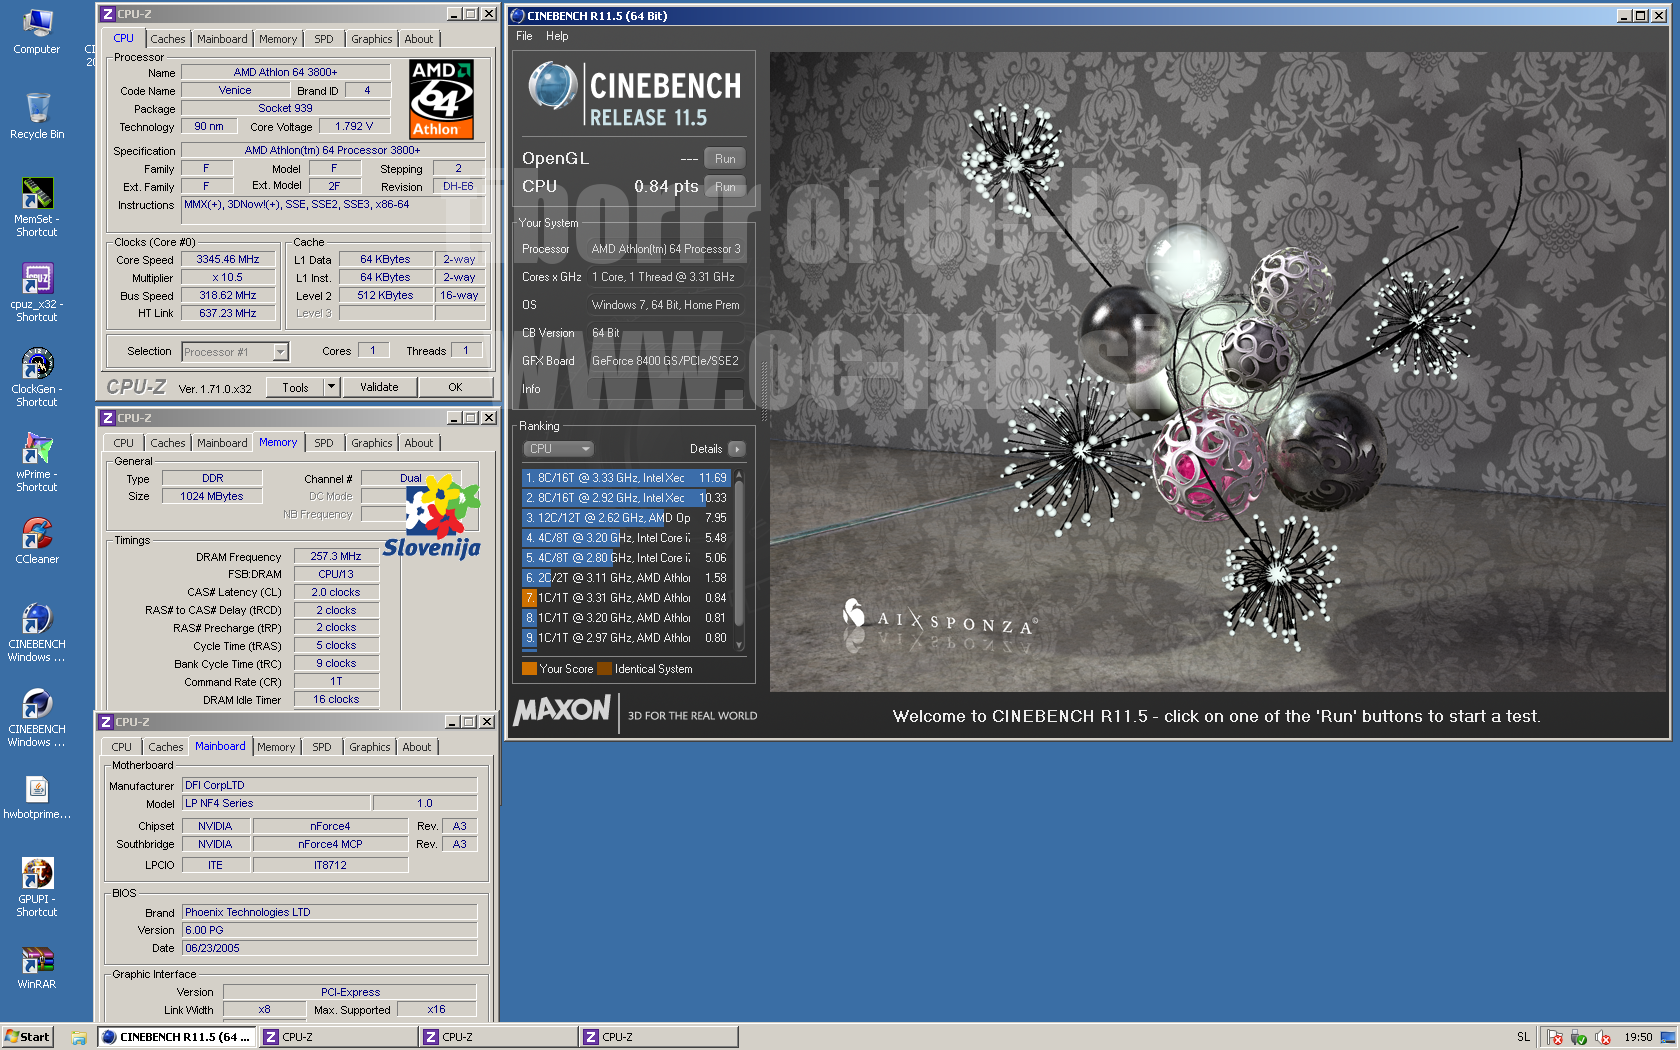This screenshot has width=1680, height=1050.
Task: Click the SL language indicator
Action: [1523, 1037]
